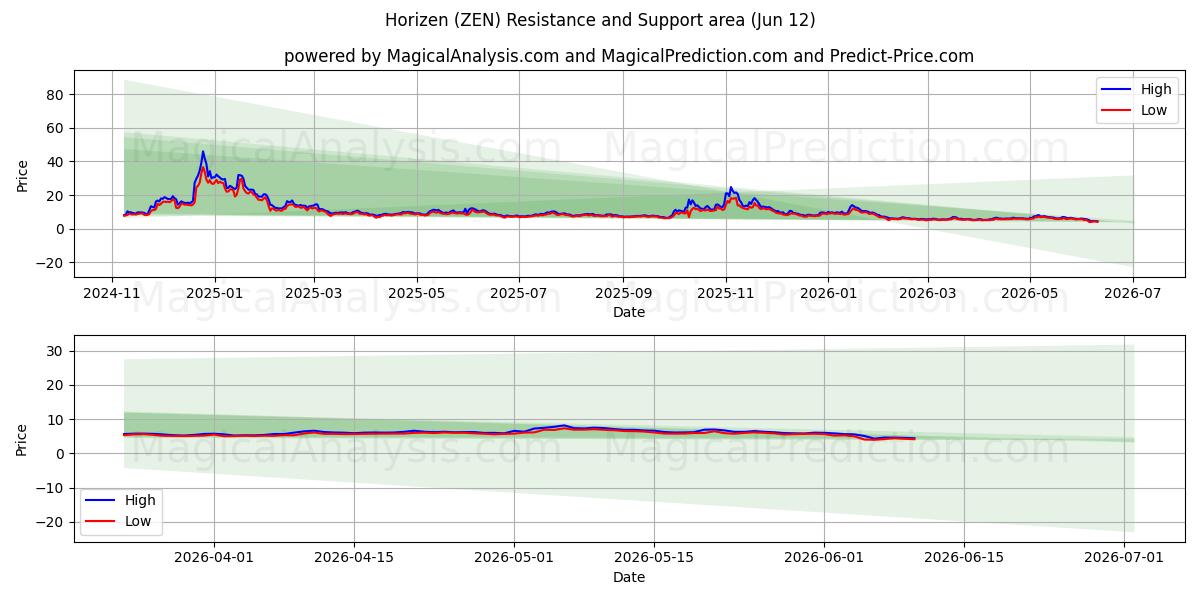Viewport: 1200px width, 600px height.
Task: Click top chart x-axis label '2025-03'
Action: (x=314, y=294)
